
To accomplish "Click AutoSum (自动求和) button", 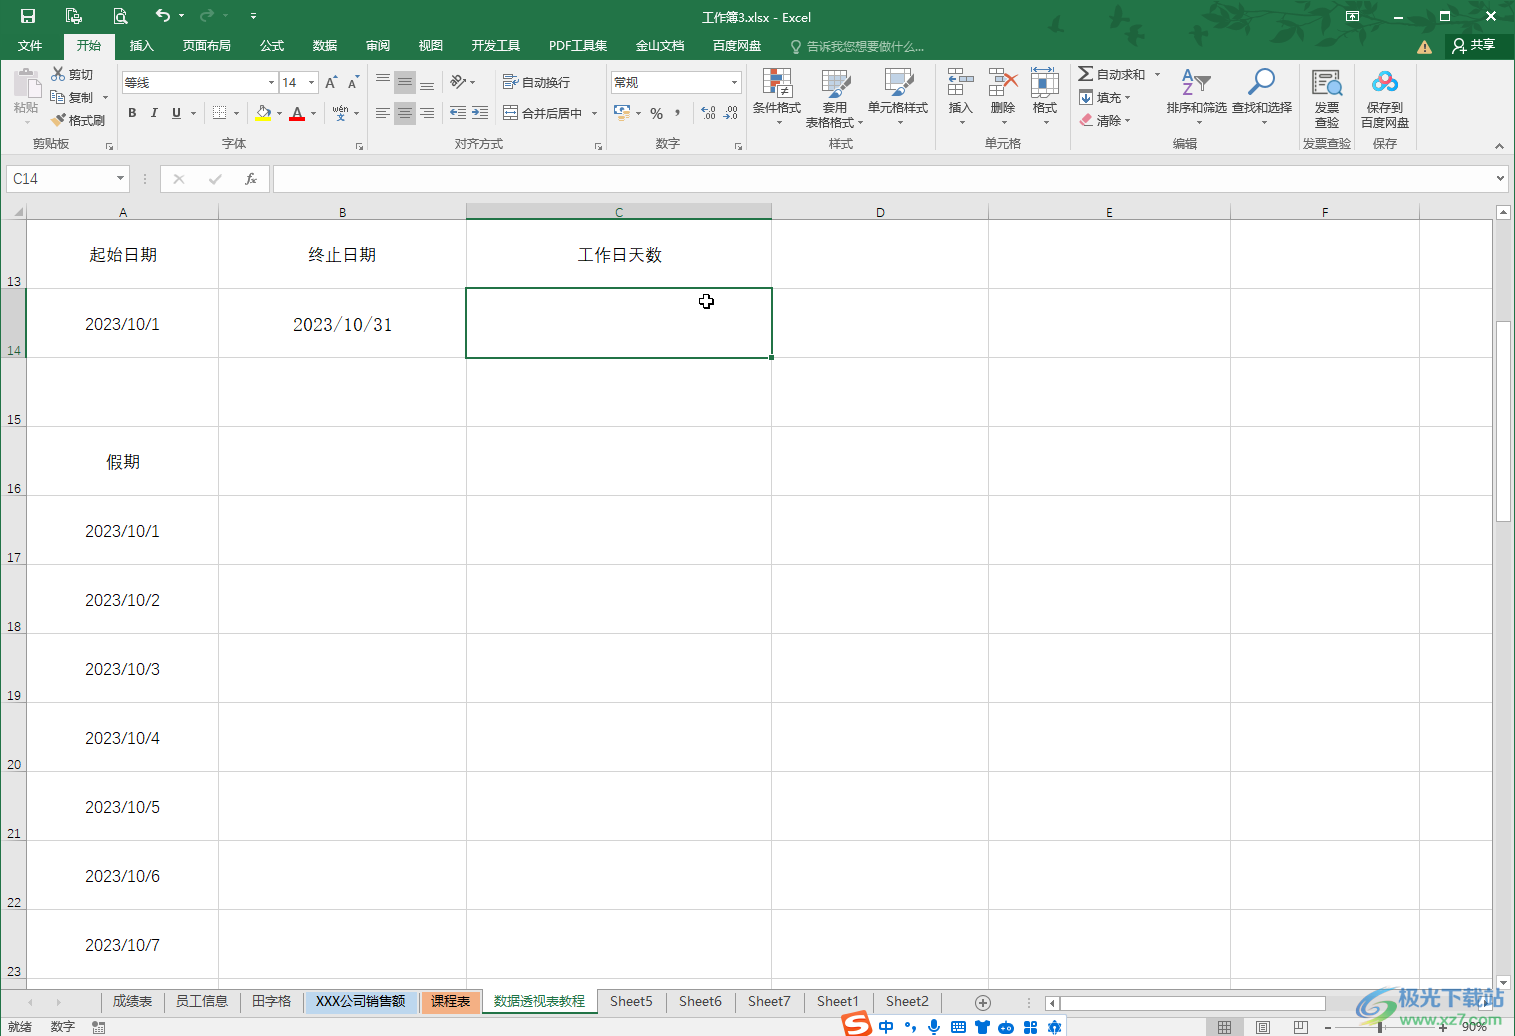I will (1112, 74).
